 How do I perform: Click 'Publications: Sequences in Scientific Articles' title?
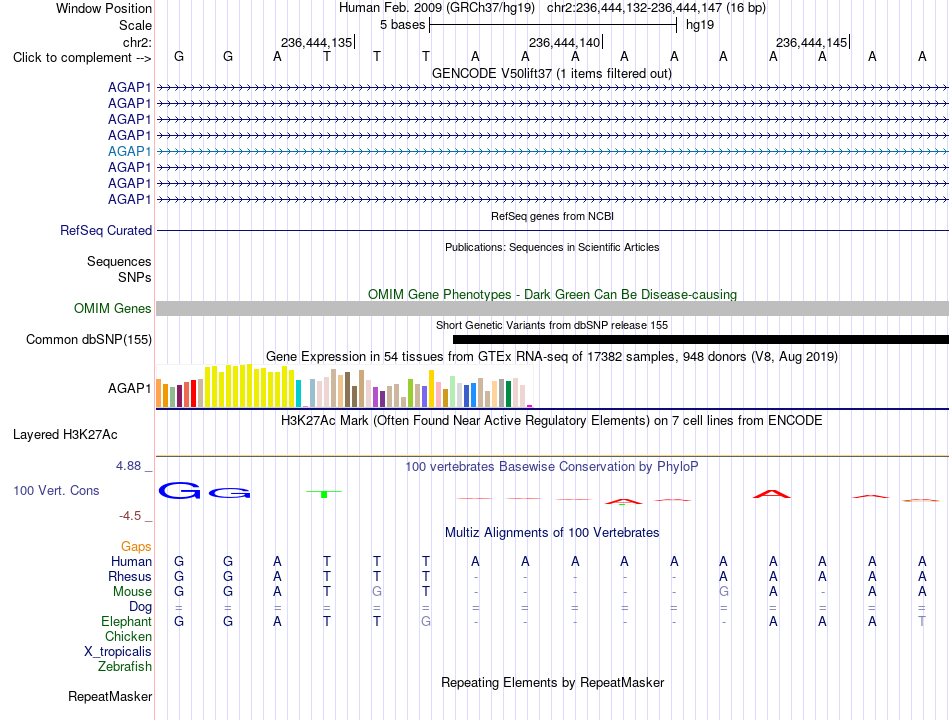pyautogui.click(x=552, y=247)
